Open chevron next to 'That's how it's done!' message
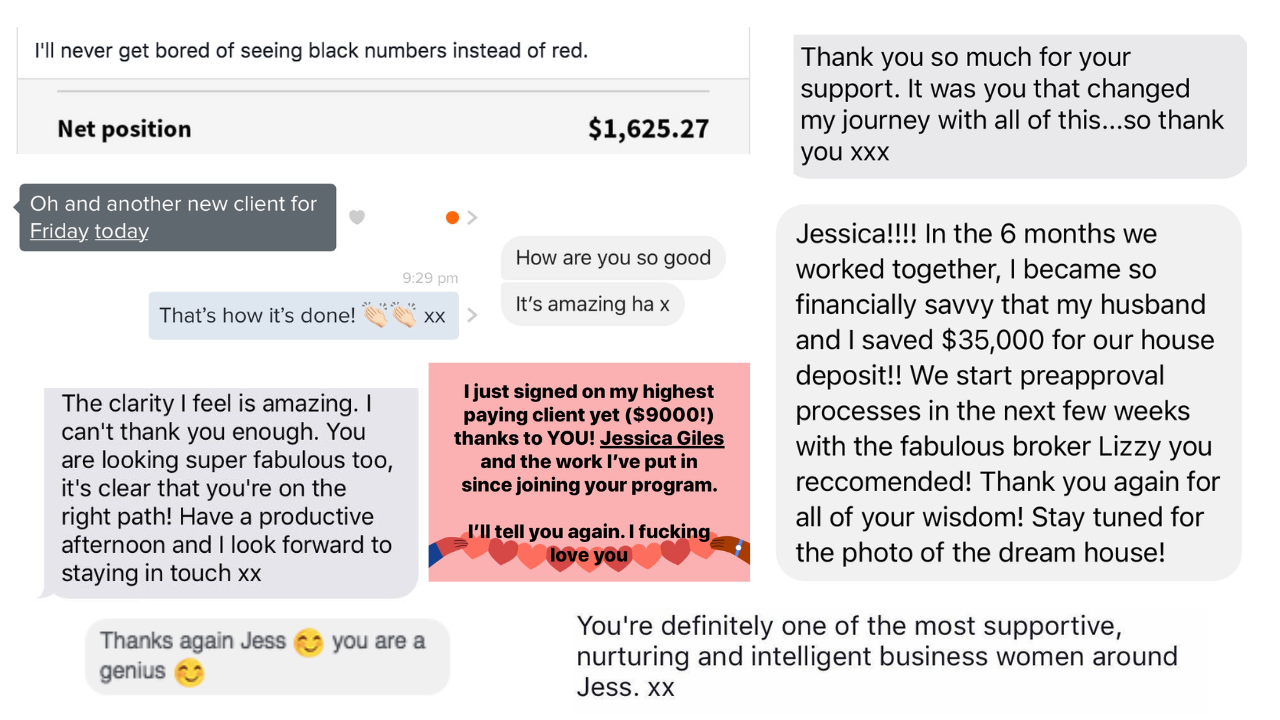 click(x=473, y=315)
